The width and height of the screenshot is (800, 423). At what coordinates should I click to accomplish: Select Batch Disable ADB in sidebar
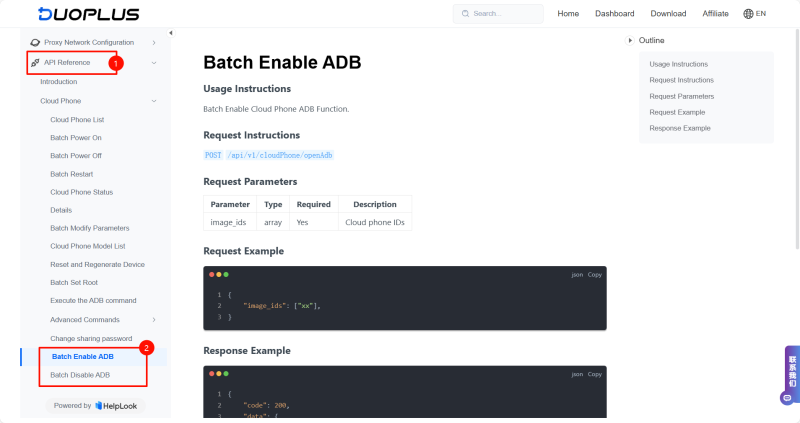coord(80,375)
